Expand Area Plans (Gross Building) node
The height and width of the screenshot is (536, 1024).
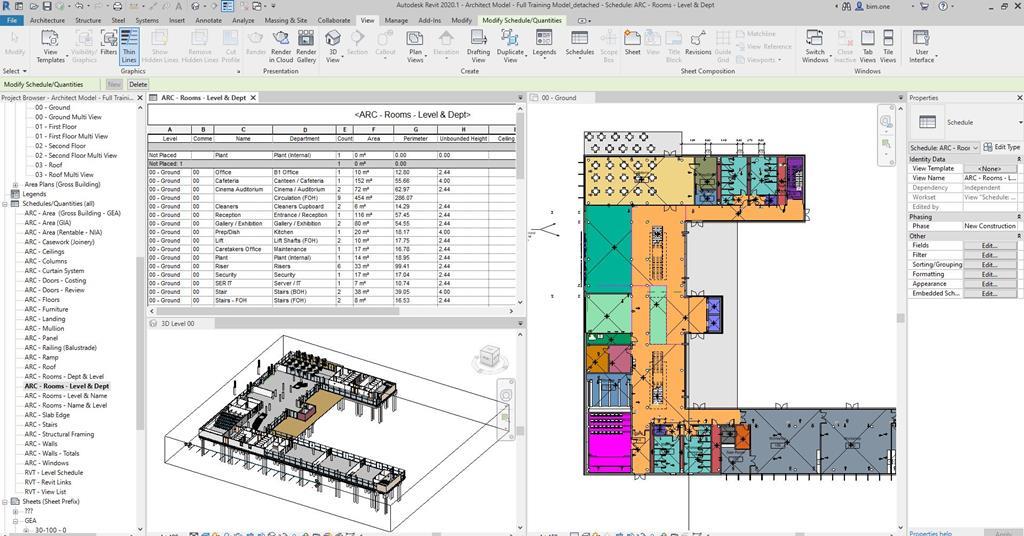(x=15, y=184)
